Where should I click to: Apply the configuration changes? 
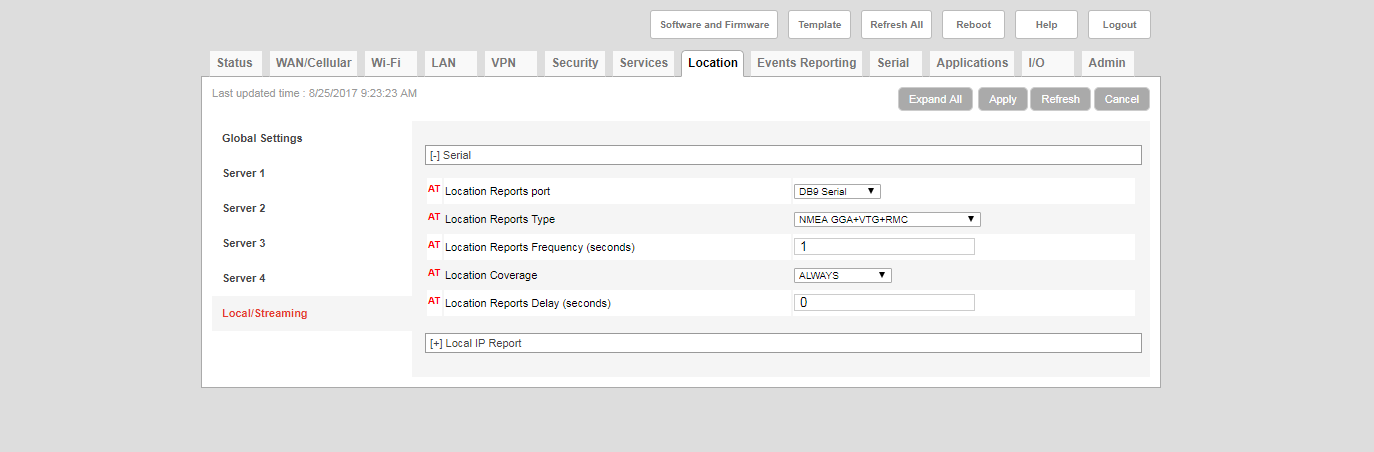coord(1002,99)
